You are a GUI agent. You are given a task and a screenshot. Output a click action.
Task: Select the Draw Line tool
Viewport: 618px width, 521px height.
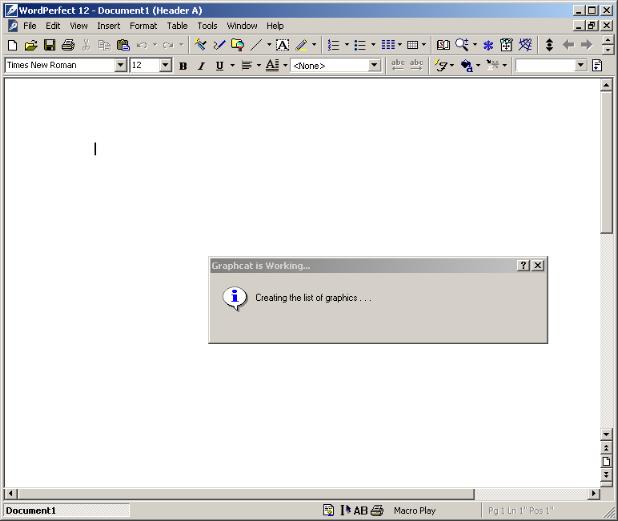pyautogui.click(x=257, y=45)
